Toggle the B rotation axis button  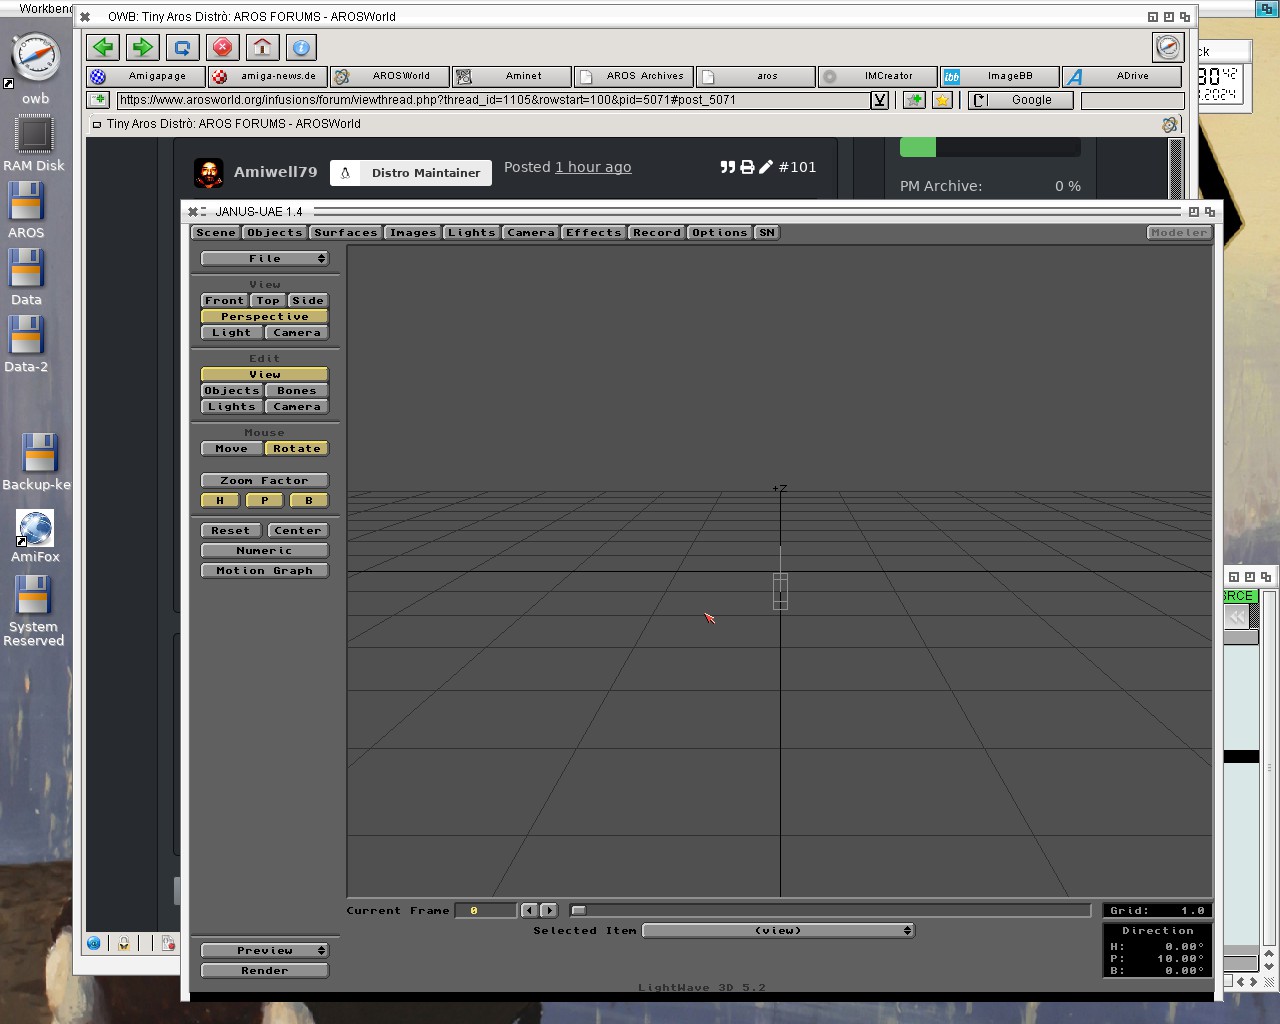tap(309, 500)
